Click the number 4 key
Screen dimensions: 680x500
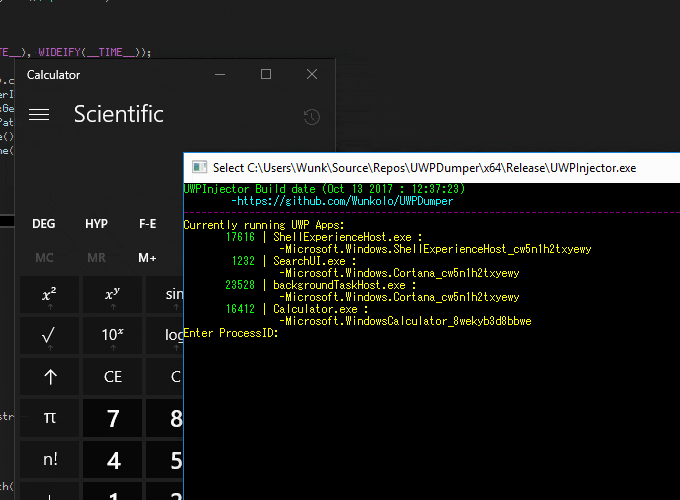112,459
